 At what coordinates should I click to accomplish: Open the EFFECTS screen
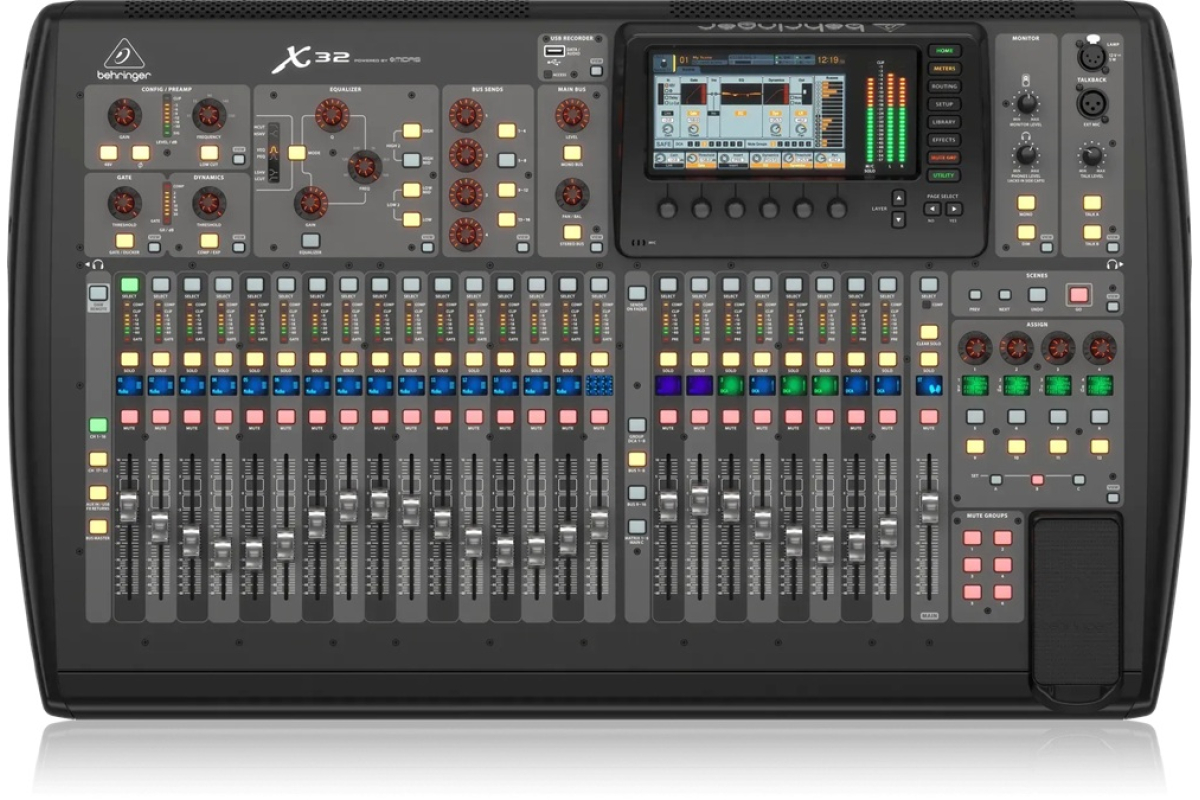pyautogui.click(x=943, y=140)
